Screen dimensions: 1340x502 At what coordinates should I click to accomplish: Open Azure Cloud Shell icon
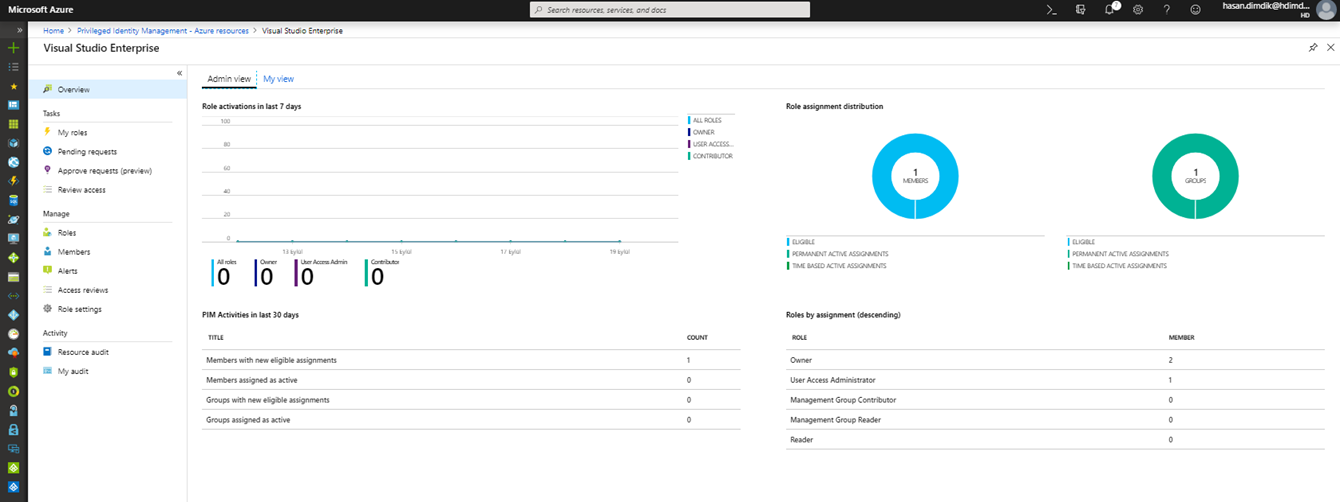click(x=1051, y=9)
